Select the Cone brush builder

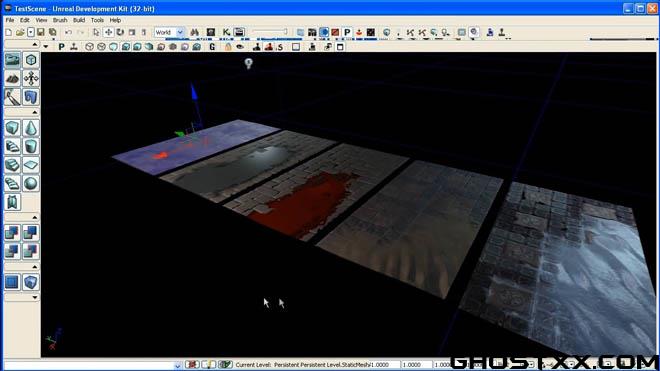click(x=31, y=128)
